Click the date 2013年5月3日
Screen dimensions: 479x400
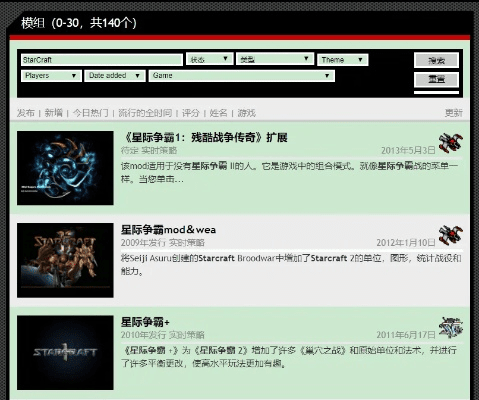[x=408, y=151]
